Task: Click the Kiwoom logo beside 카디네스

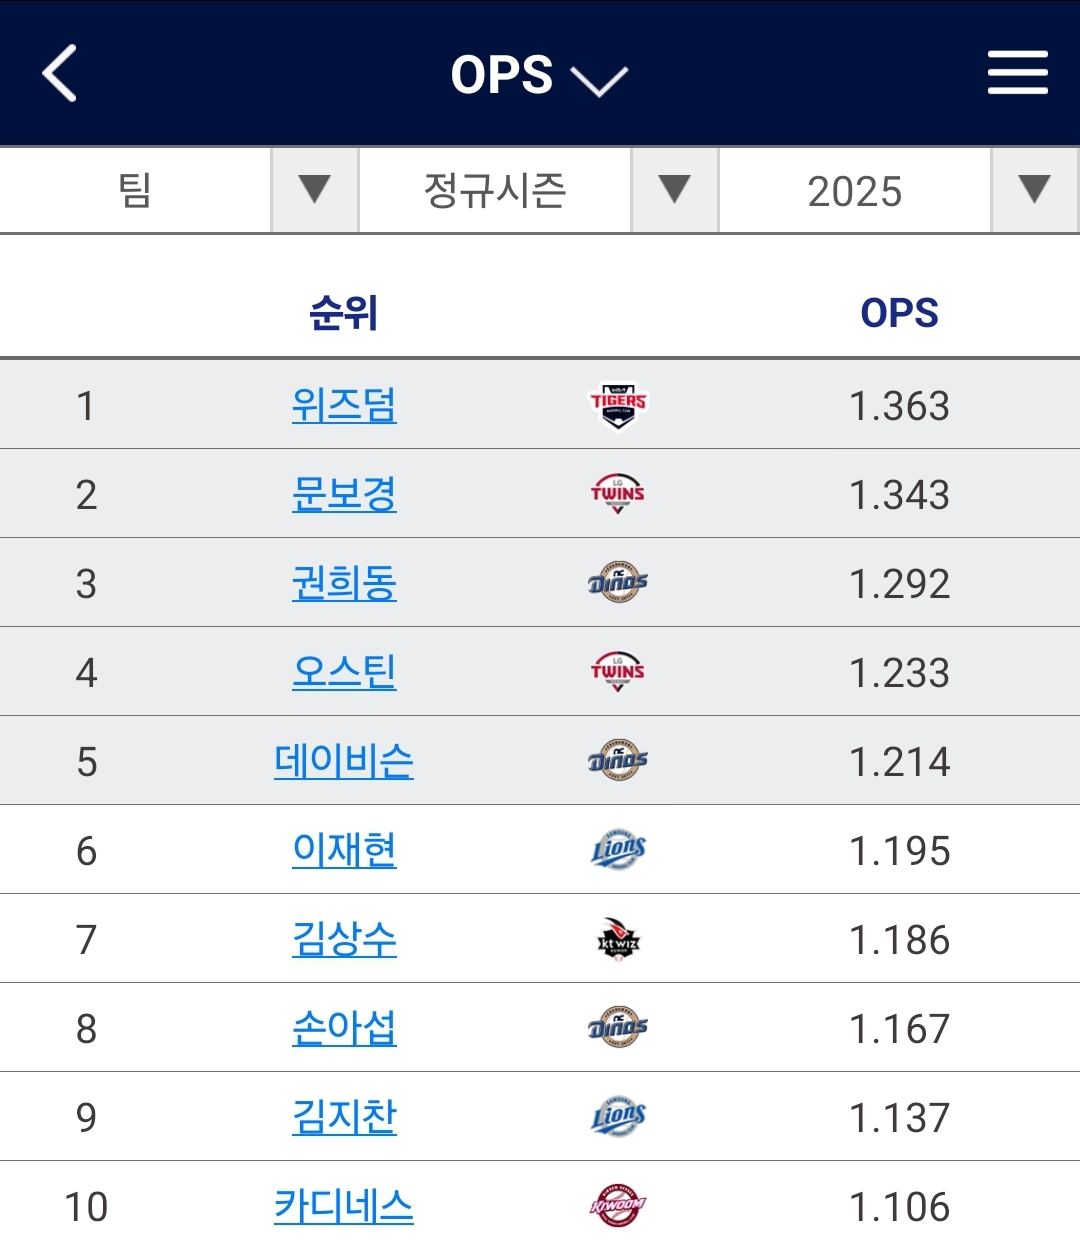Action: click(618, 1206)
